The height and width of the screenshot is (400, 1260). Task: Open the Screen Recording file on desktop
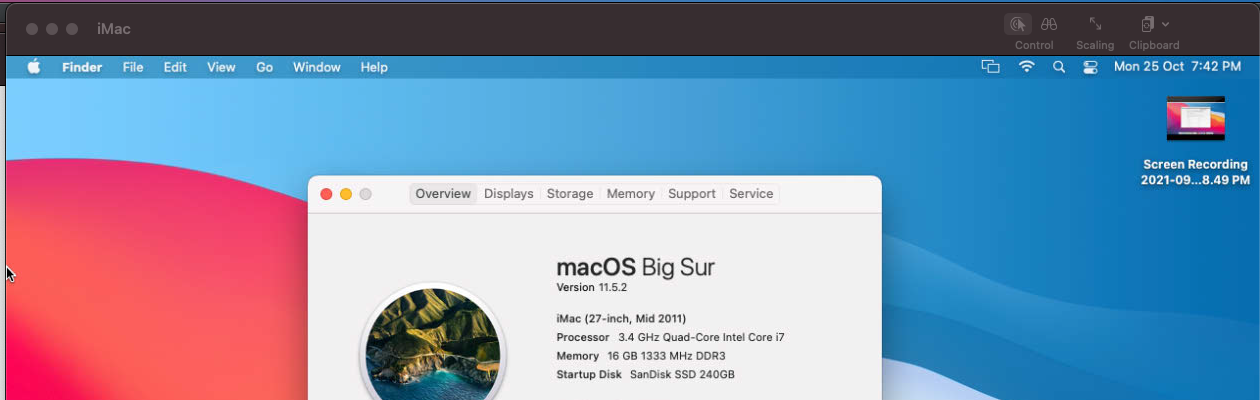point(1195,119)
